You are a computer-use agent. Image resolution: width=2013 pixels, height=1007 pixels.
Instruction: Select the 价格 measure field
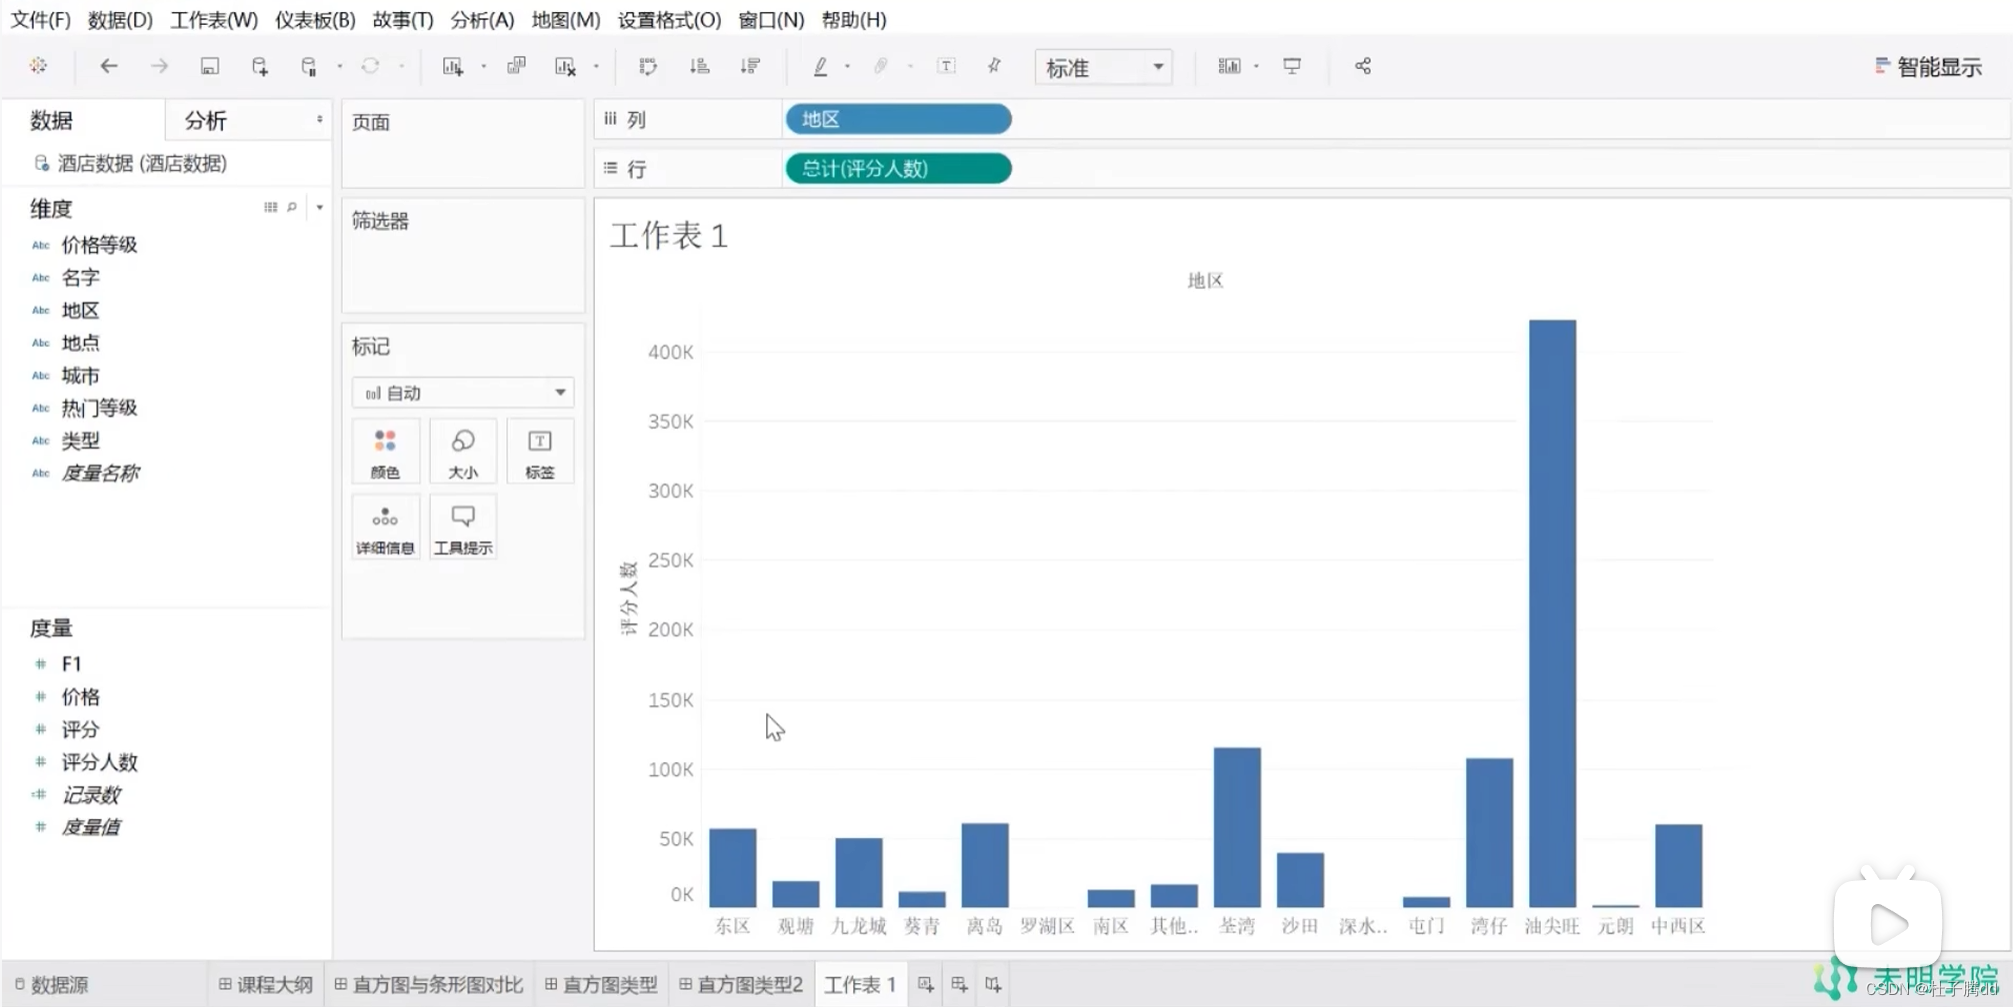click(x=80, y=697)
